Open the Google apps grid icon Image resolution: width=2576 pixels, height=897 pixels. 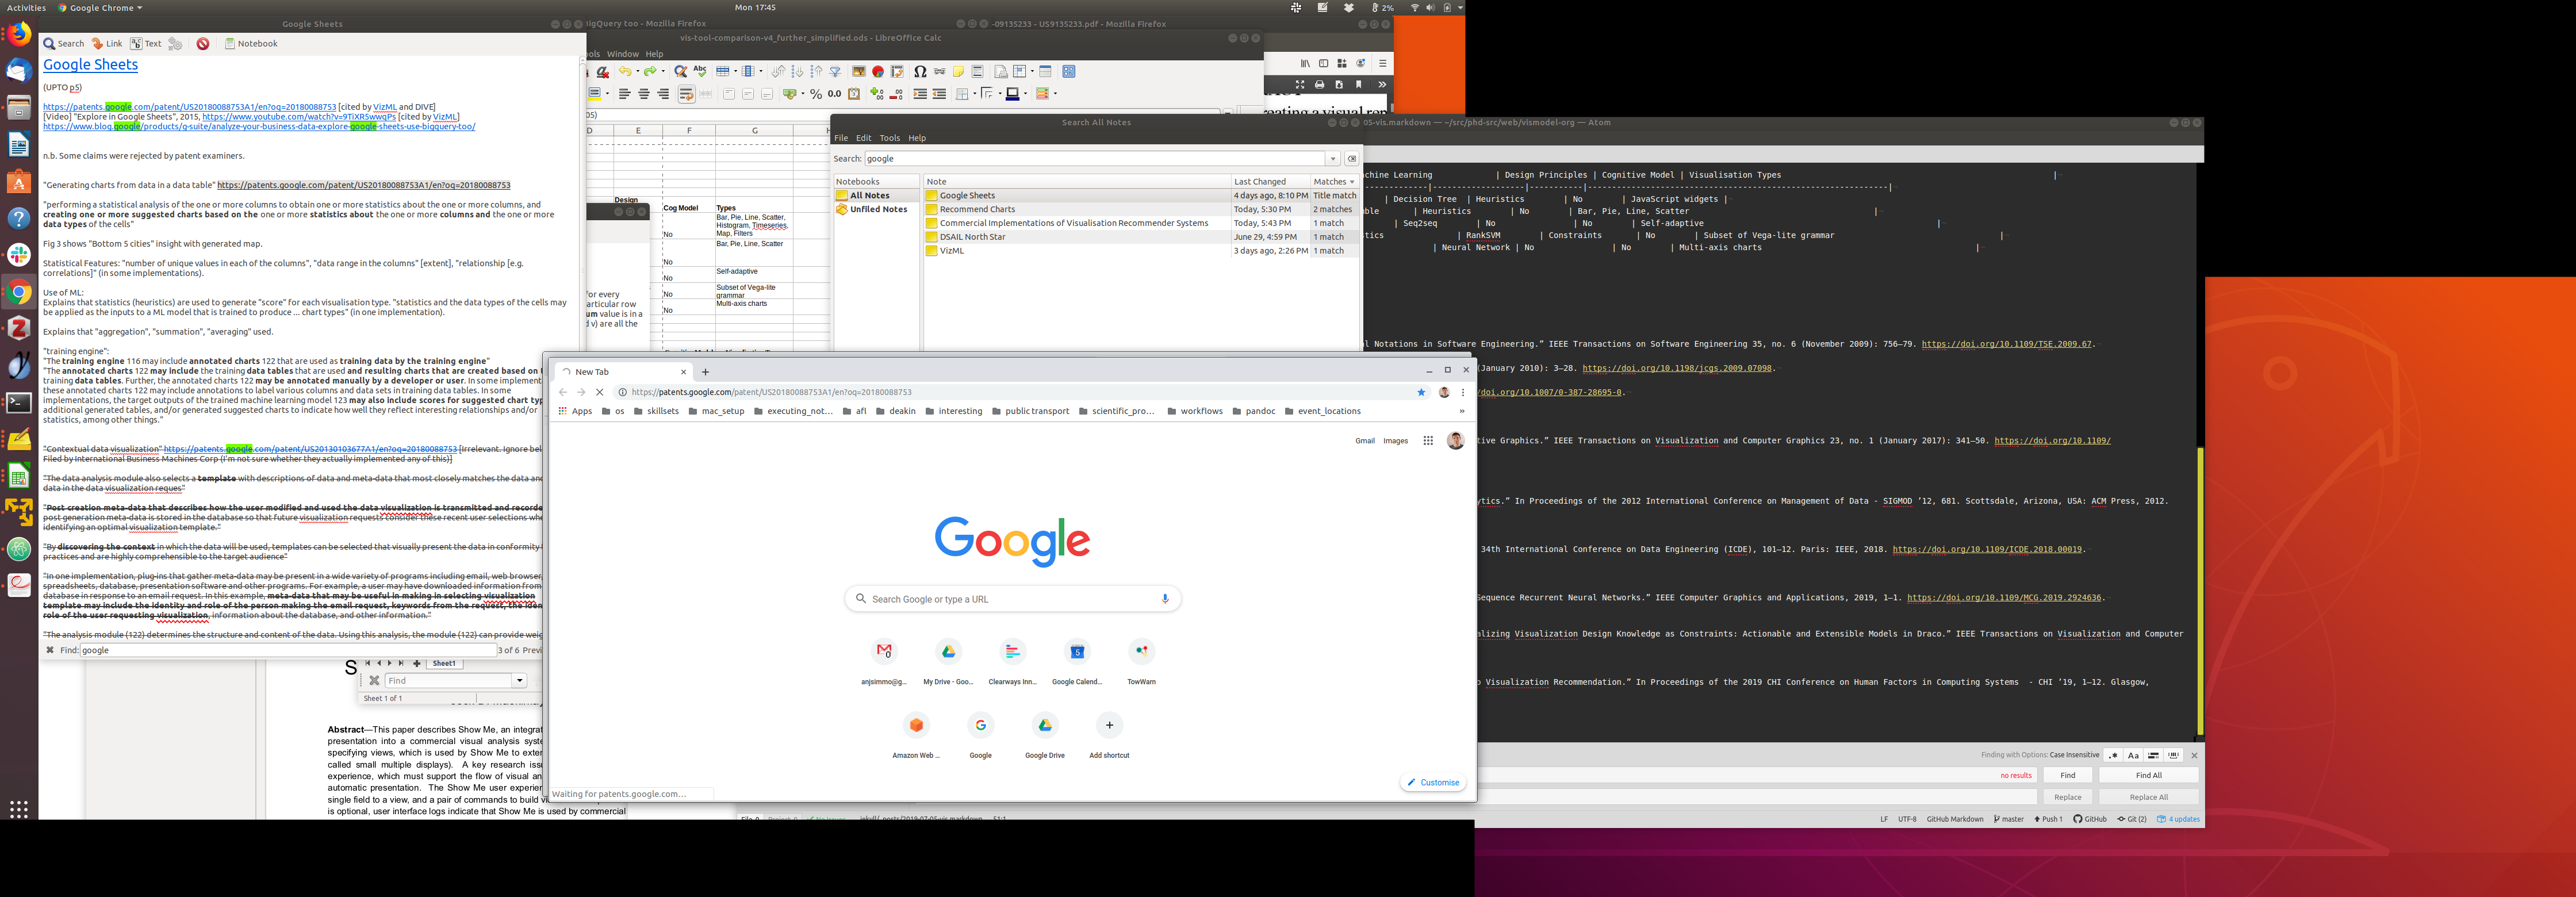click(1427, 441)
